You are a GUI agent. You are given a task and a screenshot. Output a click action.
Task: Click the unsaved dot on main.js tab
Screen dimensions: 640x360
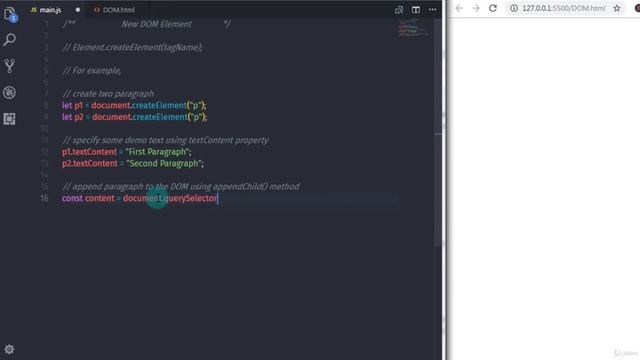(x=78, y=10)
